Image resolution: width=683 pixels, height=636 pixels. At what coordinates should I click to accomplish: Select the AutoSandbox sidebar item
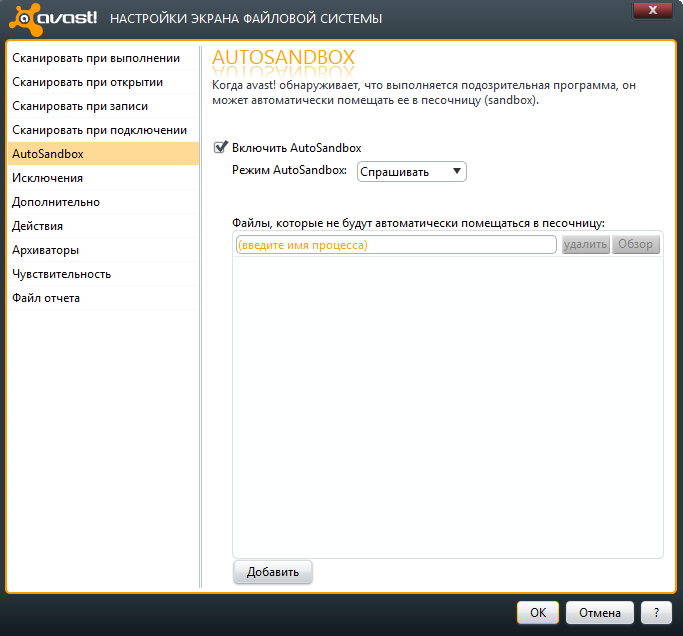(x=103, y=154)
